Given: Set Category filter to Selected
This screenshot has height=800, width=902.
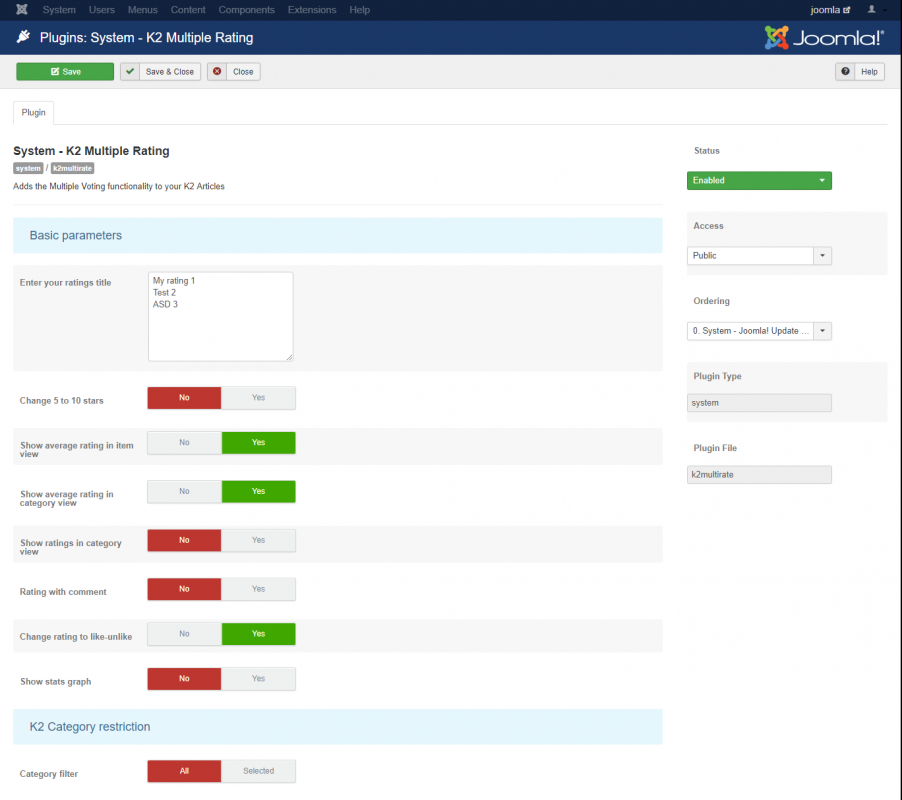Looking at the screenshot, I should 258,772.
